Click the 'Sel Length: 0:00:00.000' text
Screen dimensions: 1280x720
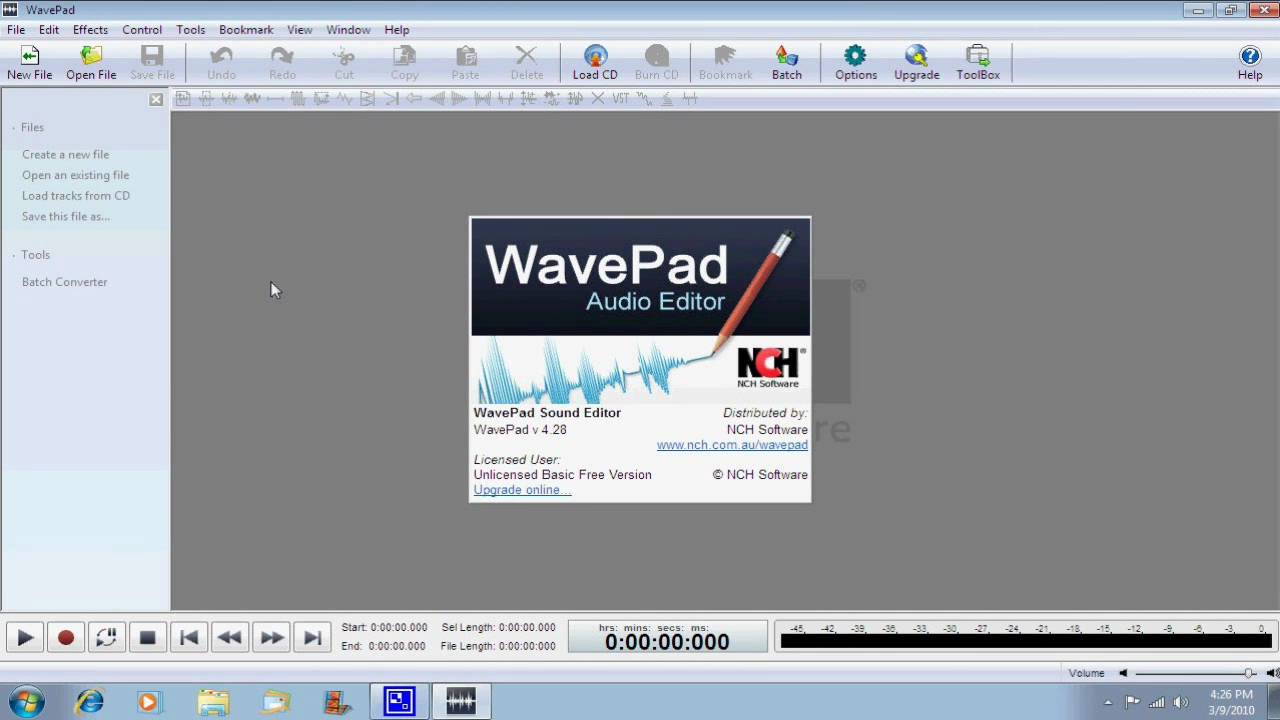tap(498, 628)
